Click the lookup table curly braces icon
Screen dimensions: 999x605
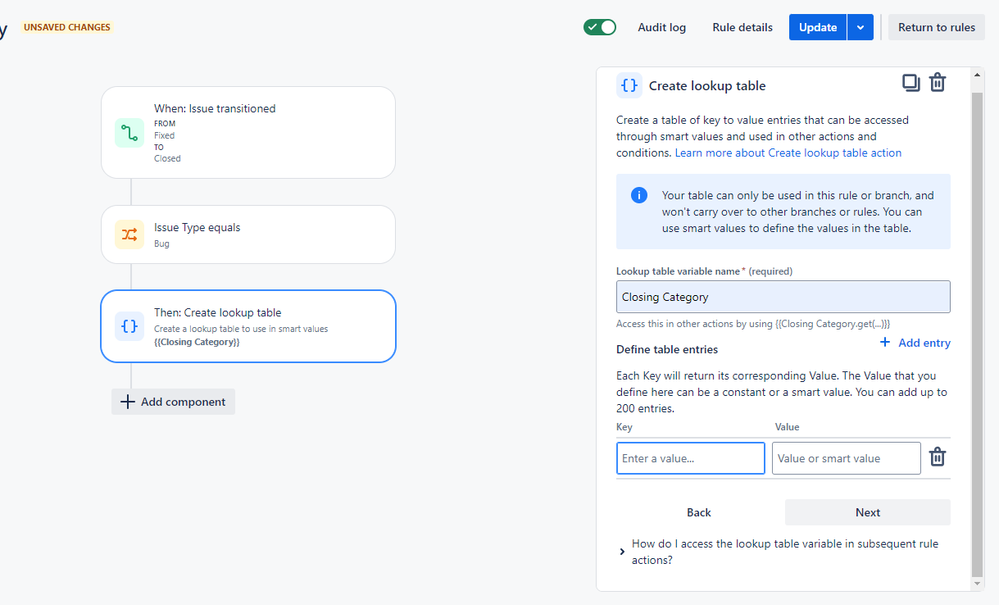click(x=130, y=326)
